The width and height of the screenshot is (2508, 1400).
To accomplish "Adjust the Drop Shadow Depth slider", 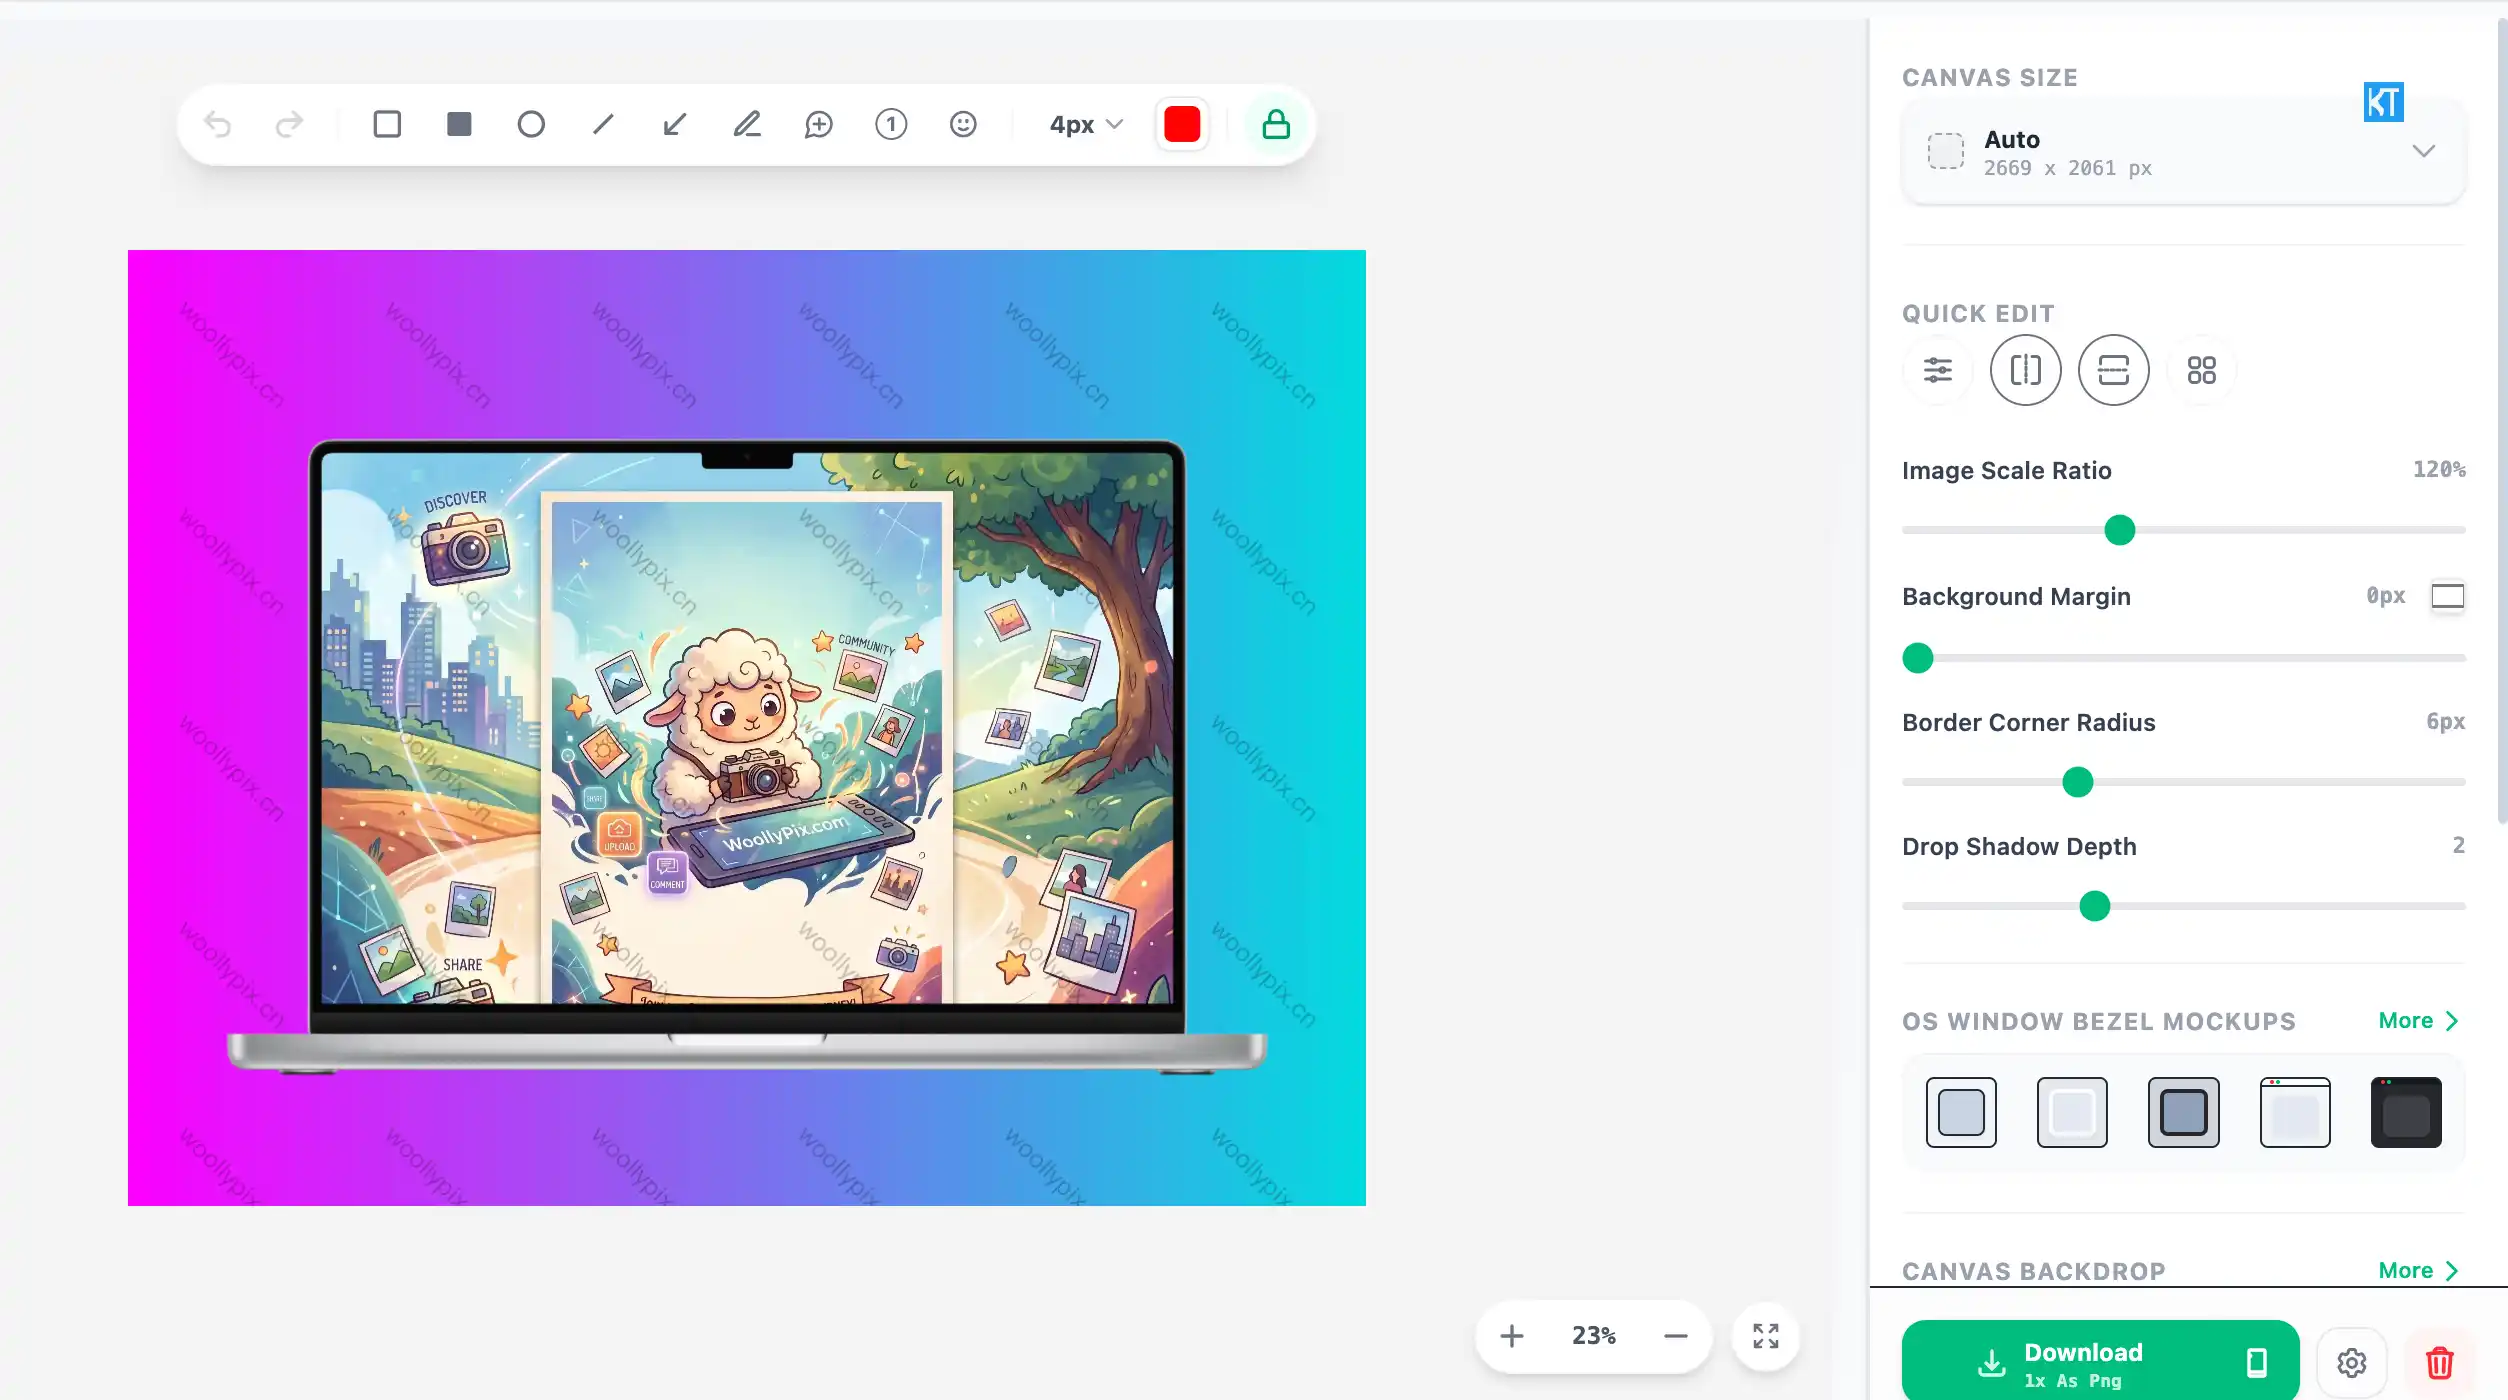I will coord(2094,906).
